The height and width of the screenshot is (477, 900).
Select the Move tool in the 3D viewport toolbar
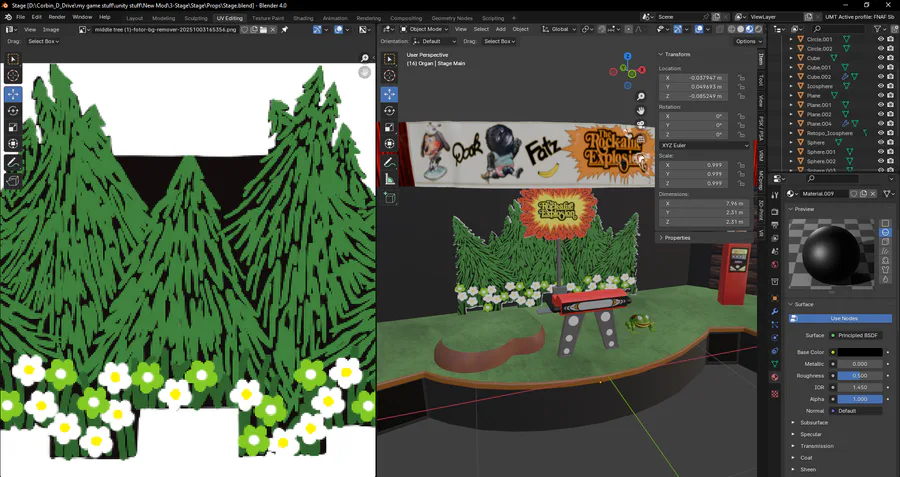(389, 94)
